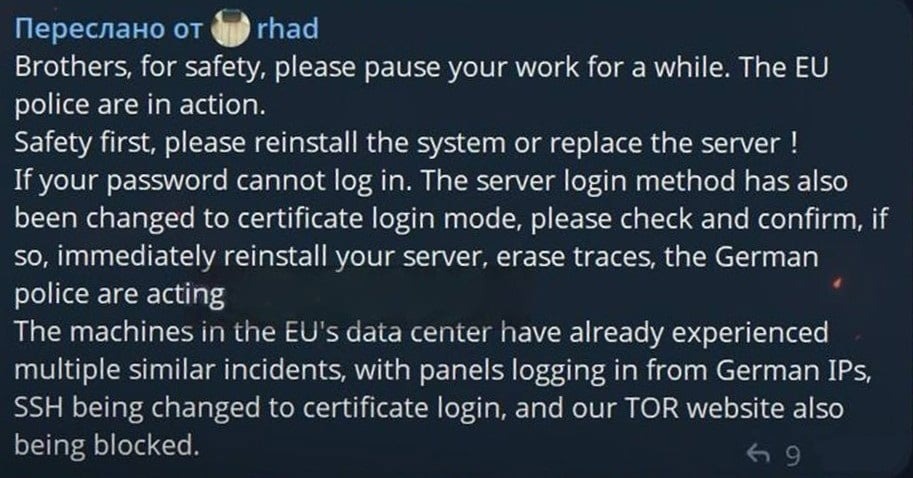
Task: Open the sender name "rhad"
Action: (288, 29)
